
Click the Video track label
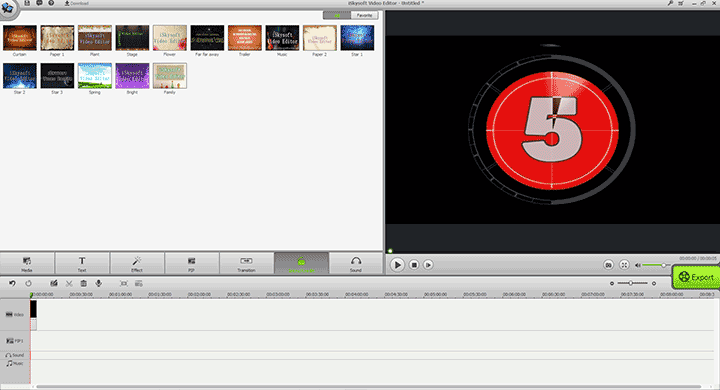[x=15, y=315]
